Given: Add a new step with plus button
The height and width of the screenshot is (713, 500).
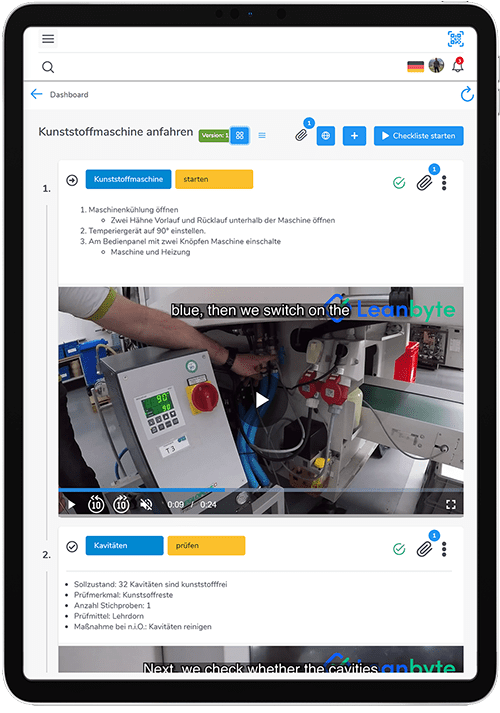Looking at the screenshot, I should (355, 136).
